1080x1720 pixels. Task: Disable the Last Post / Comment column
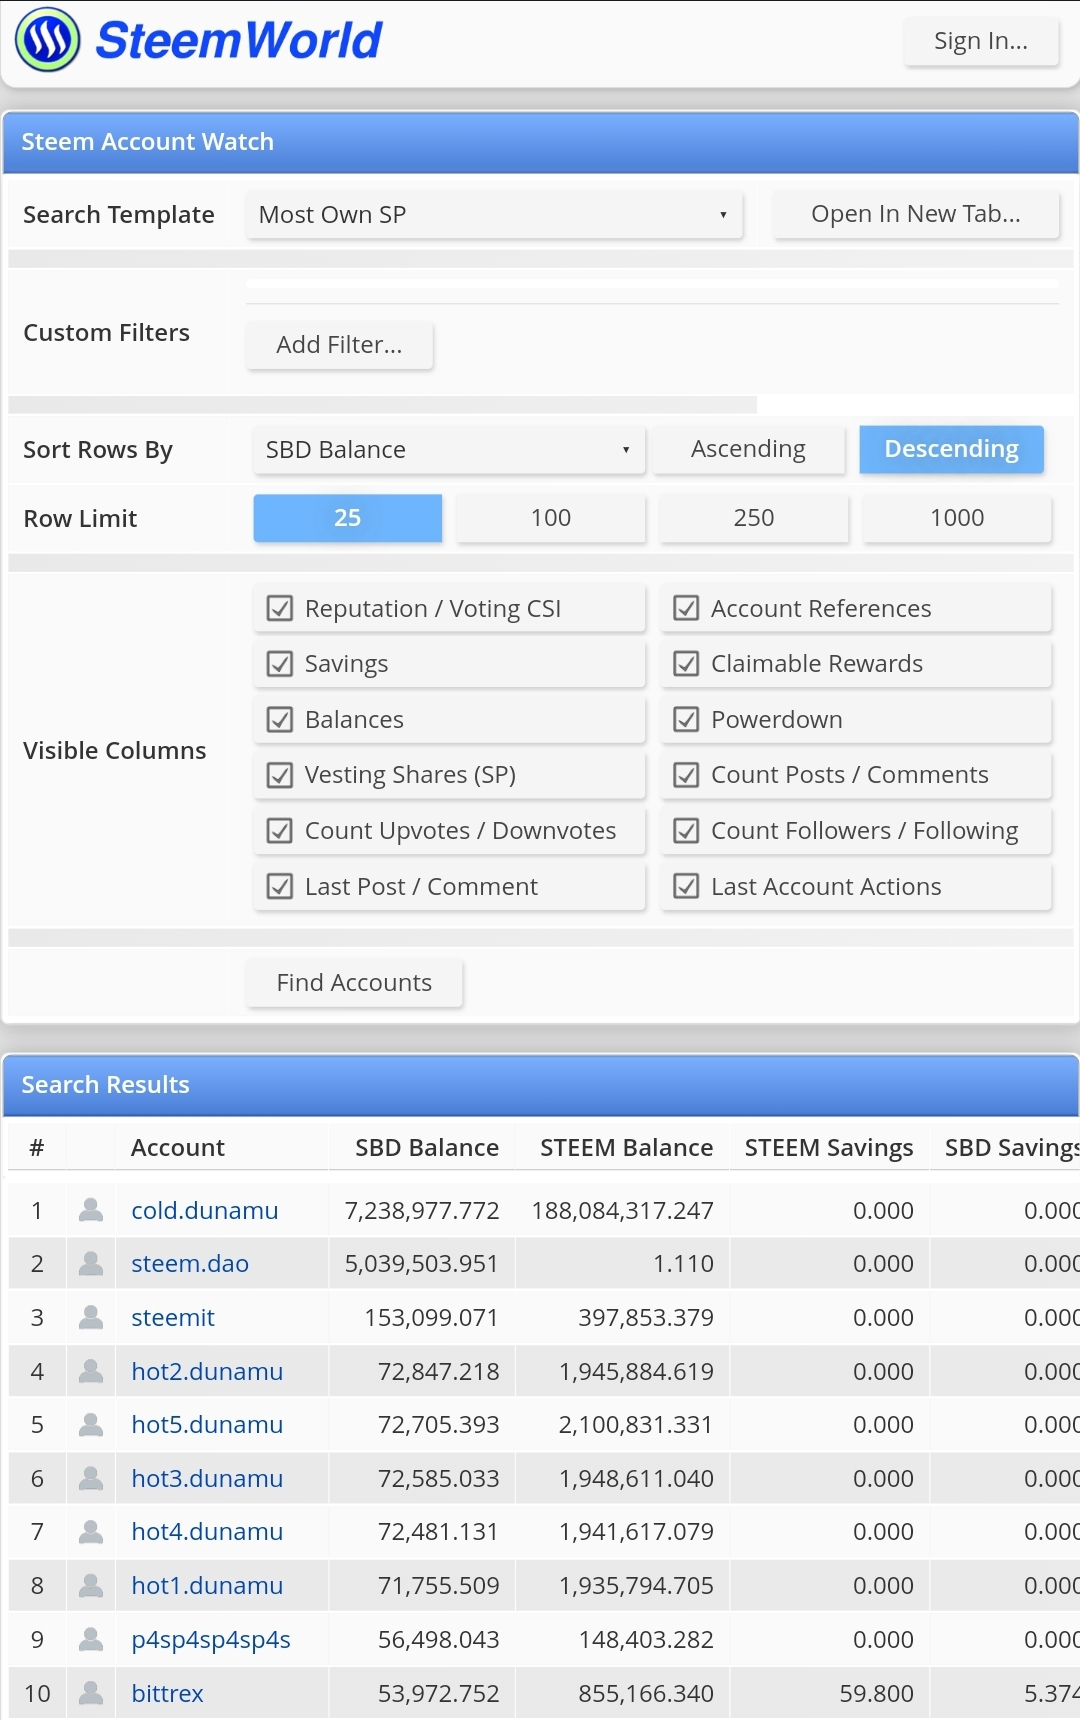[281, 886]
